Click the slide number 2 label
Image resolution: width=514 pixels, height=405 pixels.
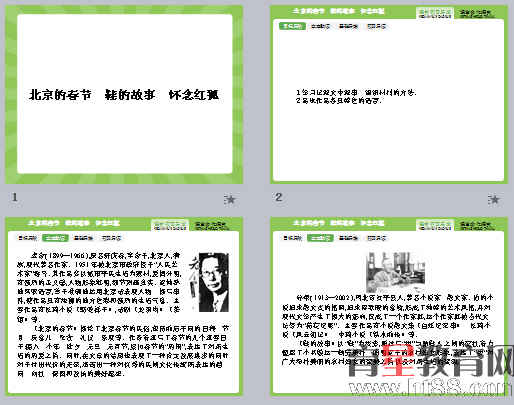(x=279, y=197)
